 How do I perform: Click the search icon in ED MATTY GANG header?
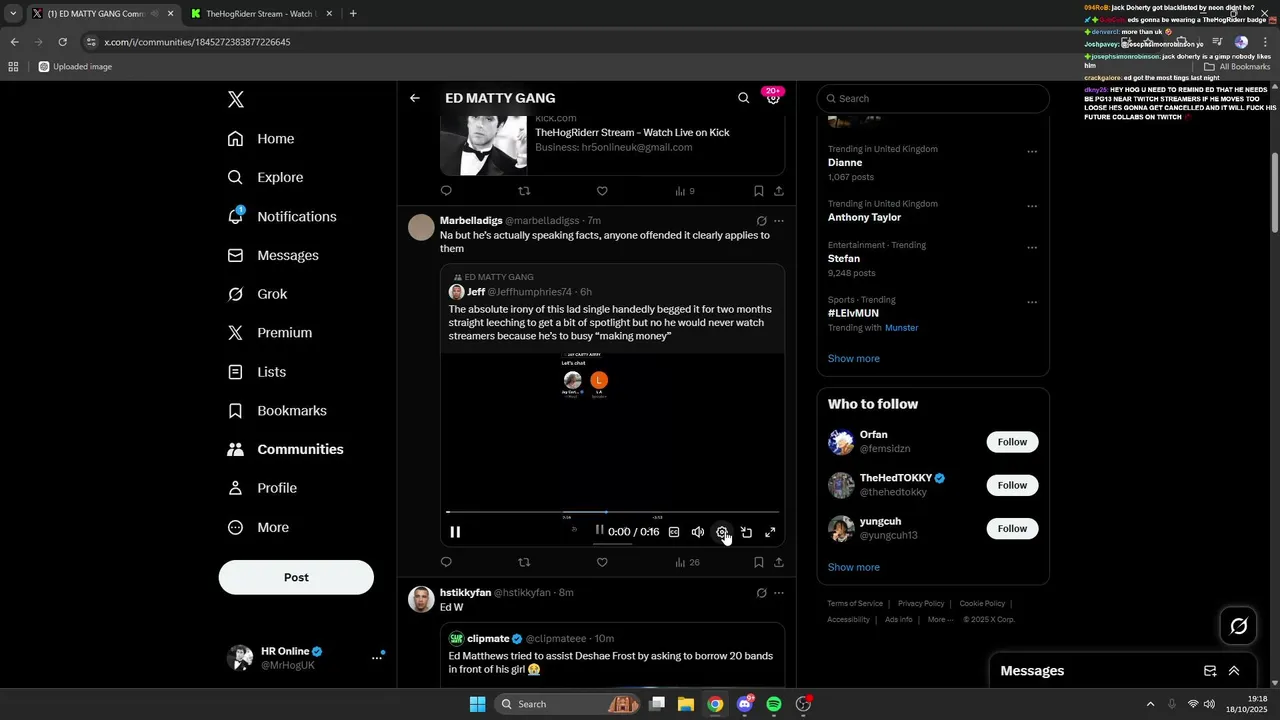[743, 98]
